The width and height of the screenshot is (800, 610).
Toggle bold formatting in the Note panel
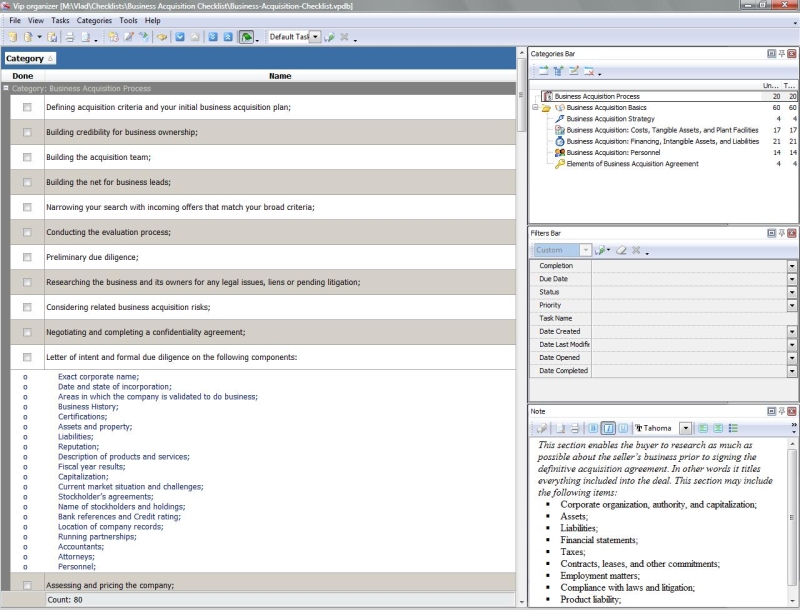pyautogui.click(x=593, y=428)
